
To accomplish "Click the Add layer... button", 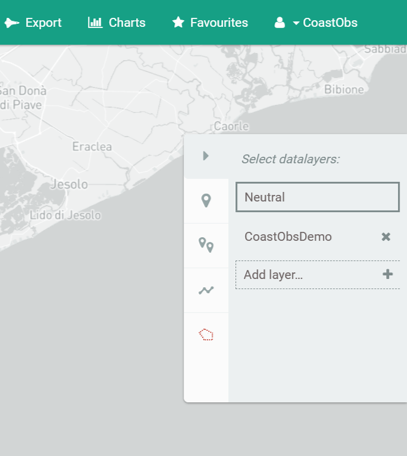I will [317, 275].
